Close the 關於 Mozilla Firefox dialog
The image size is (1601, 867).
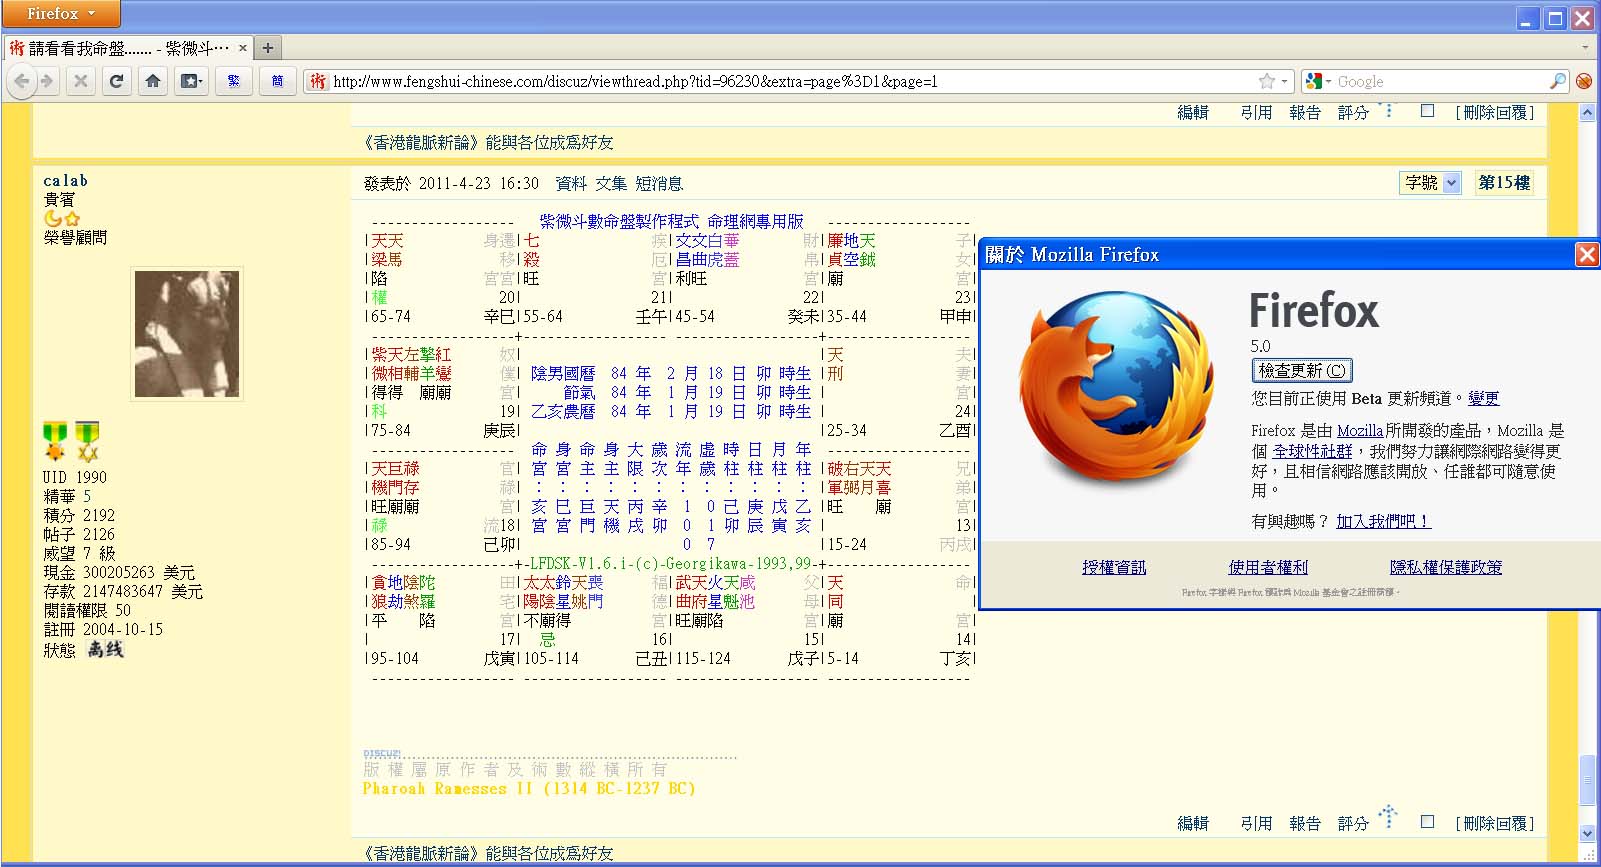1586,254
